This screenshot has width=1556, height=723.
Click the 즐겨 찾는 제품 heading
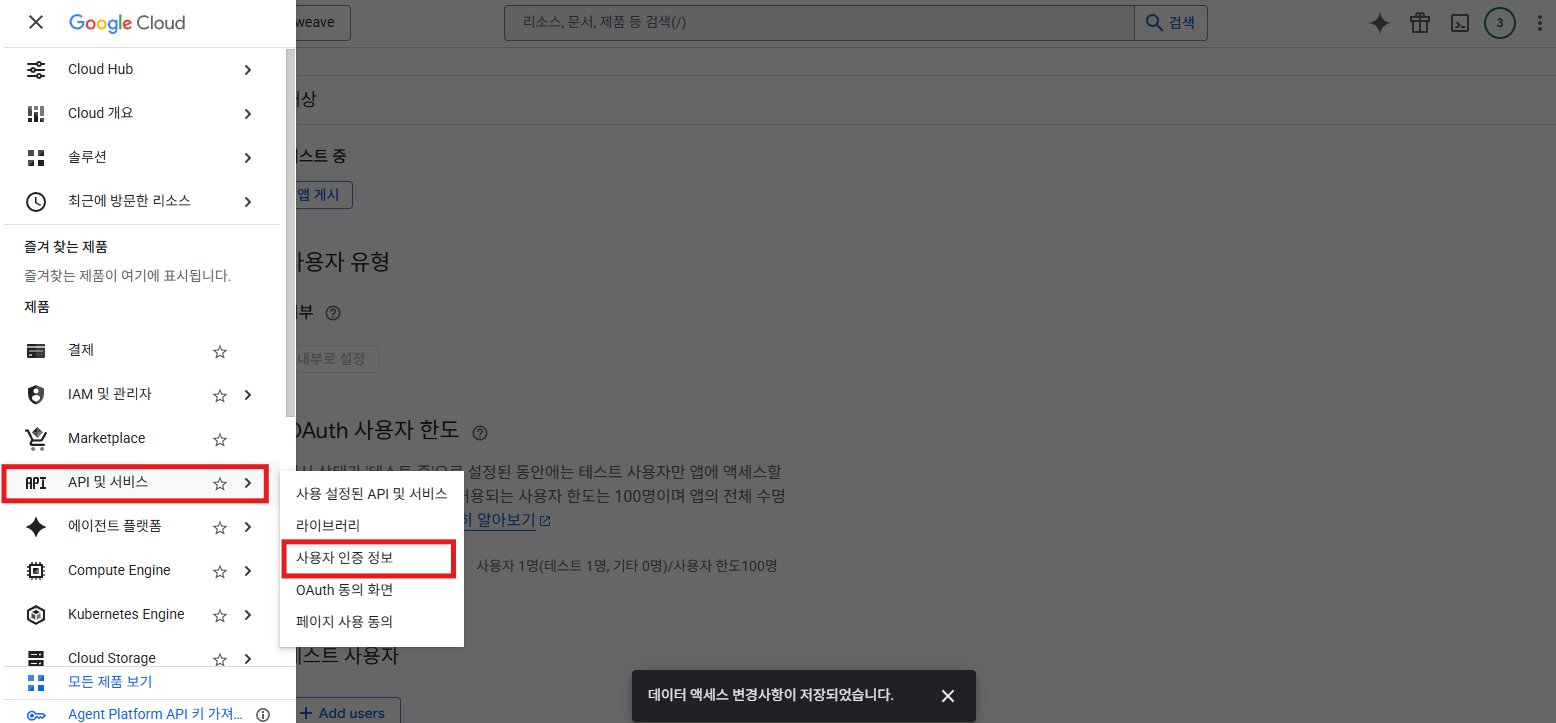point(66,247)
